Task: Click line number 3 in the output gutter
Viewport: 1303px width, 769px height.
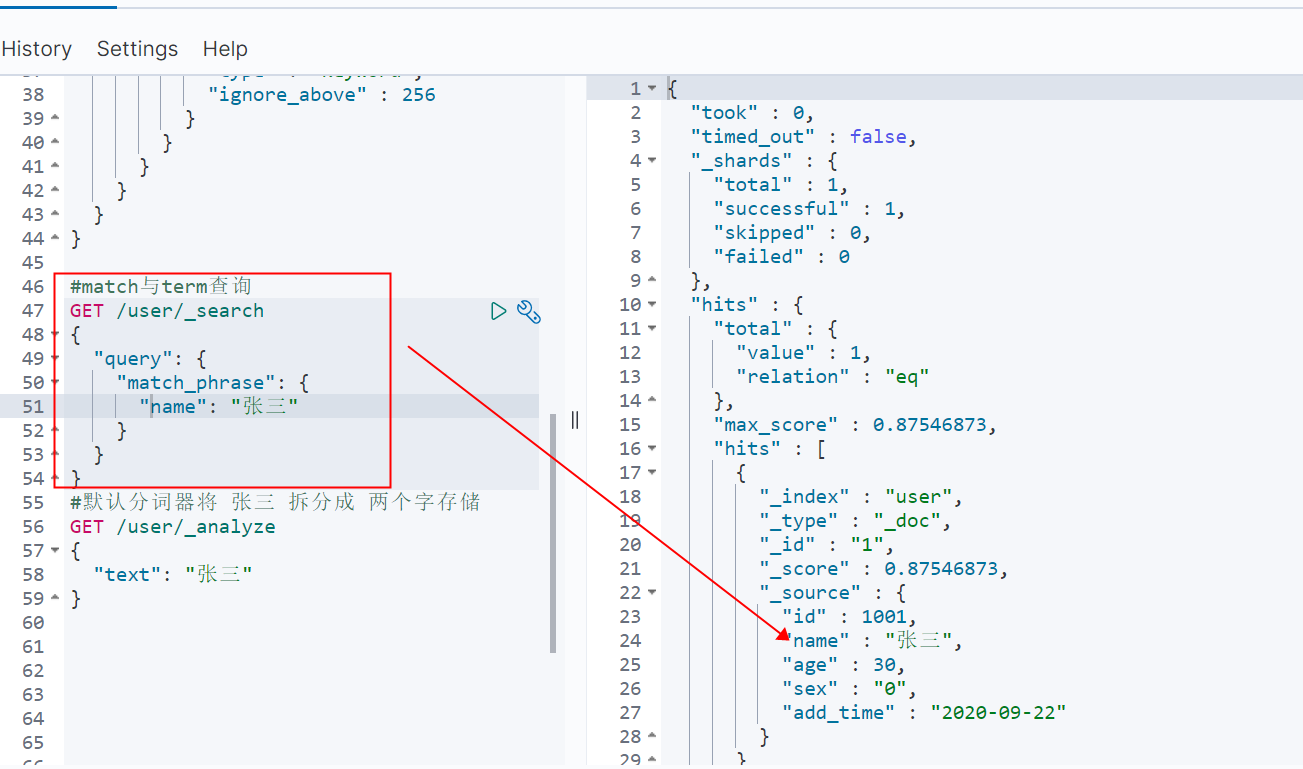Action: click(x=635, y=137)
